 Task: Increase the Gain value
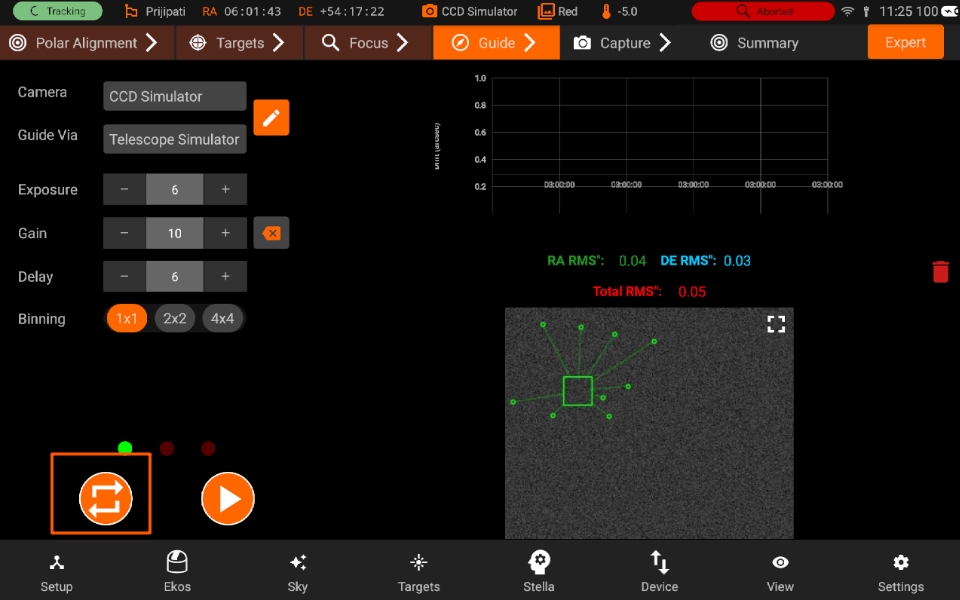[225, 233]
